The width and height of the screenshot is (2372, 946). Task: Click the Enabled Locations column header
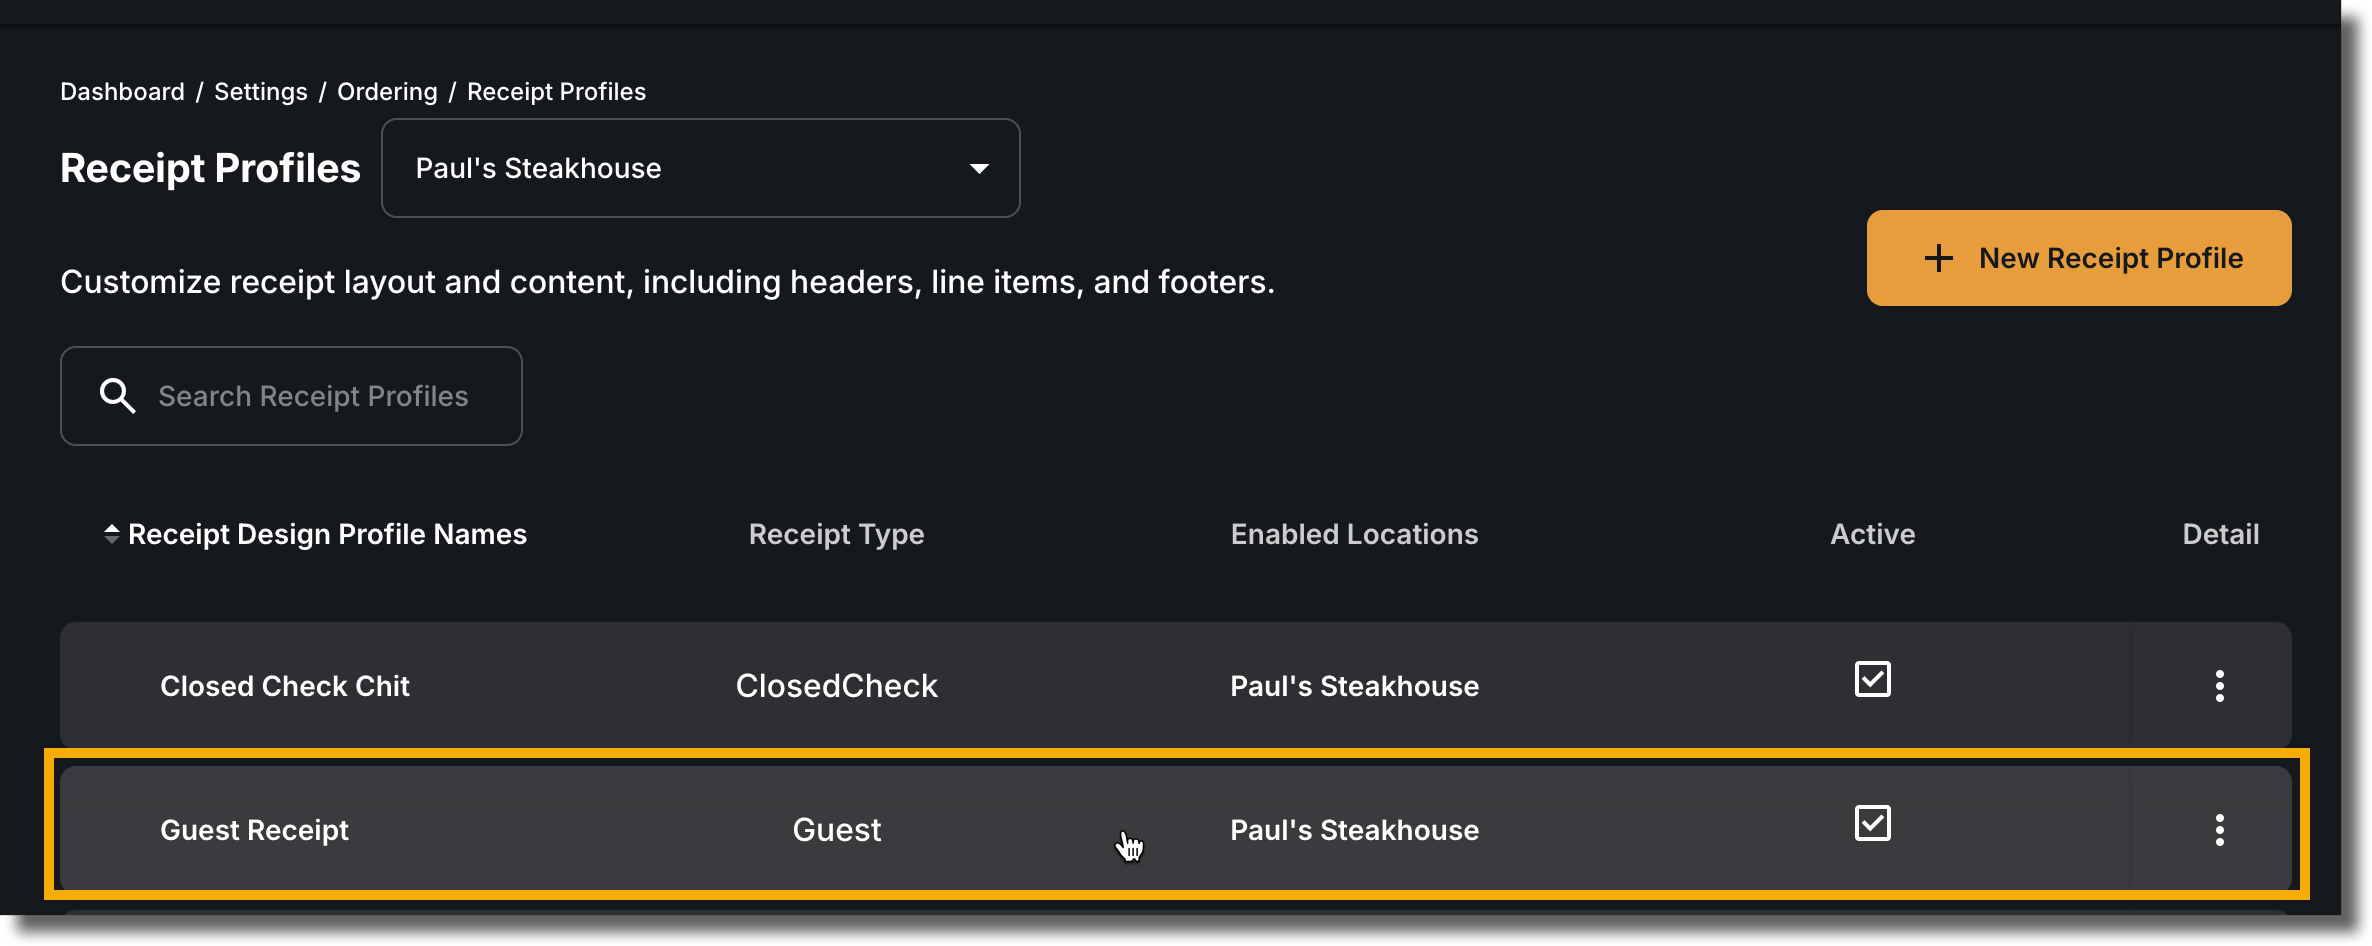coord(1354,534)
